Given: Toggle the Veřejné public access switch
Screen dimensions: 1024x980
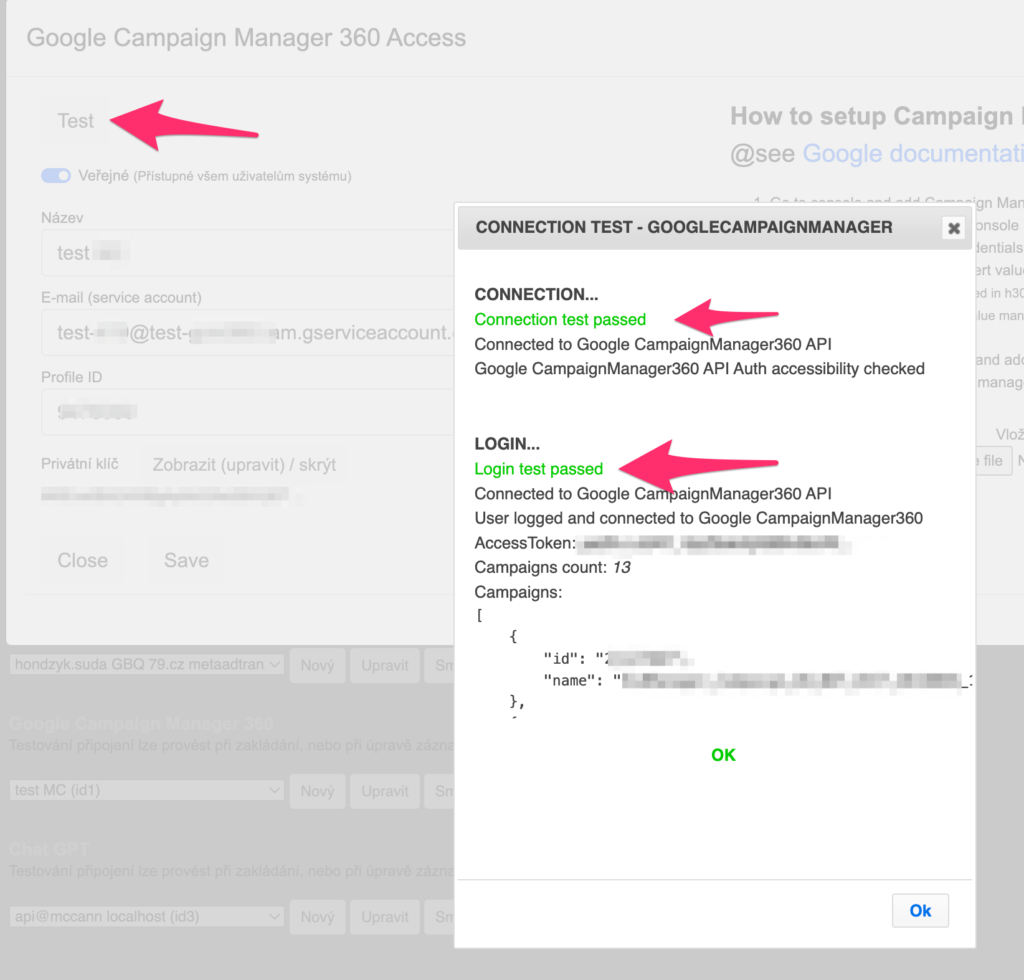Looking at the screenshot, I should click(56, 176).
